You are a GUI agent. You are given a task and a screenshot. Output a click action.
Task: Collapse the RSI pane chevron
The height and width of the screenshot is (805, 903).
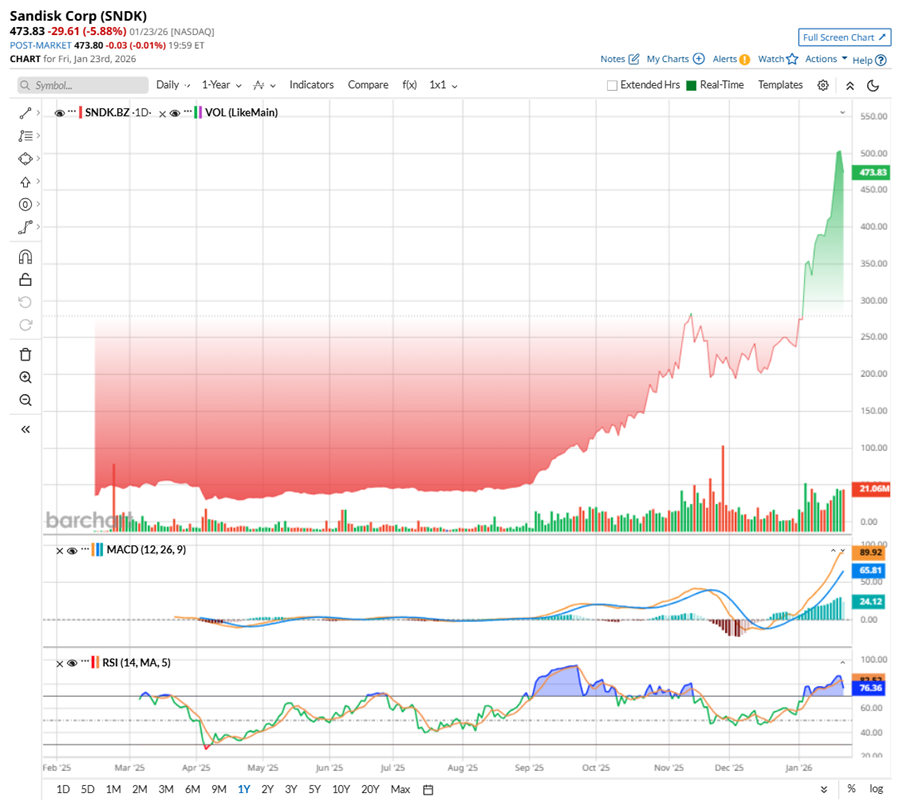coord(843,663)
